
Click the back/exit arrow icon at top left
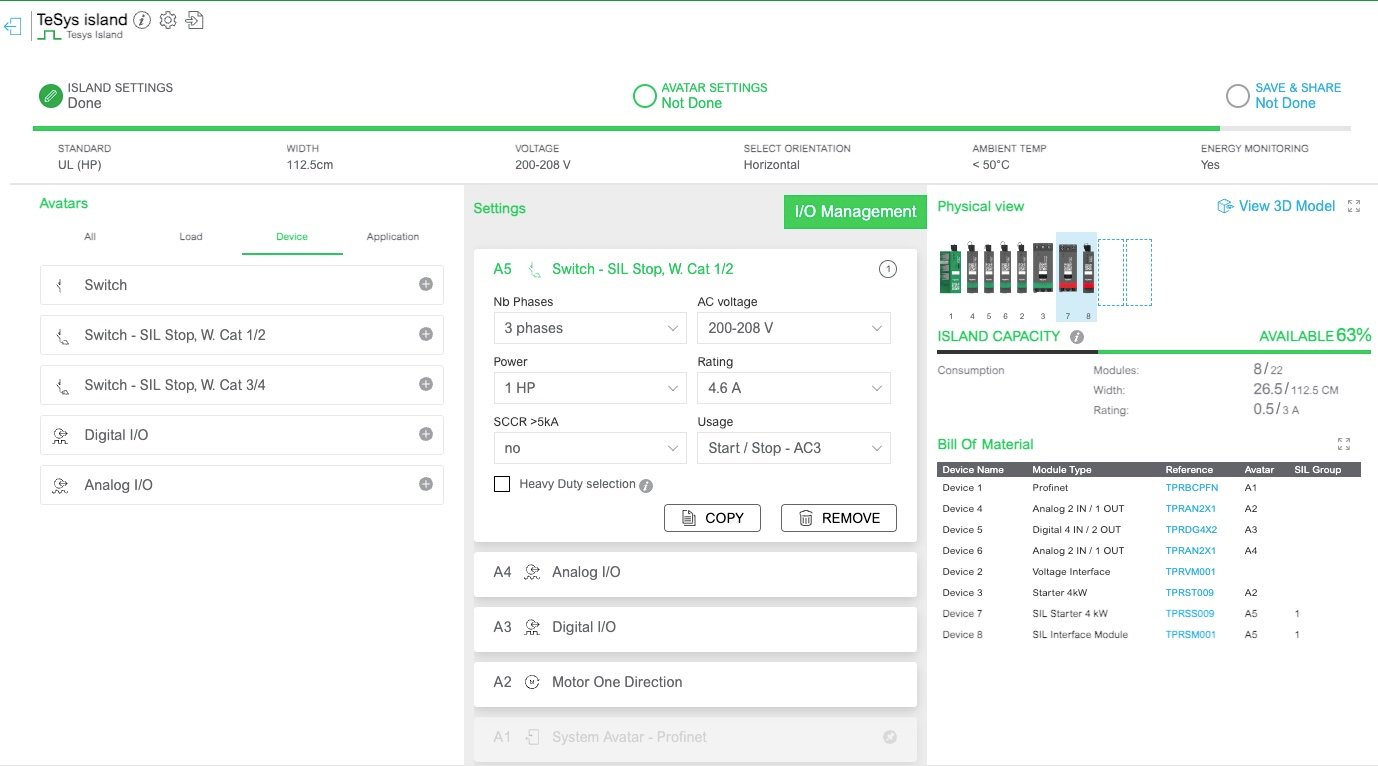point(13,27)
